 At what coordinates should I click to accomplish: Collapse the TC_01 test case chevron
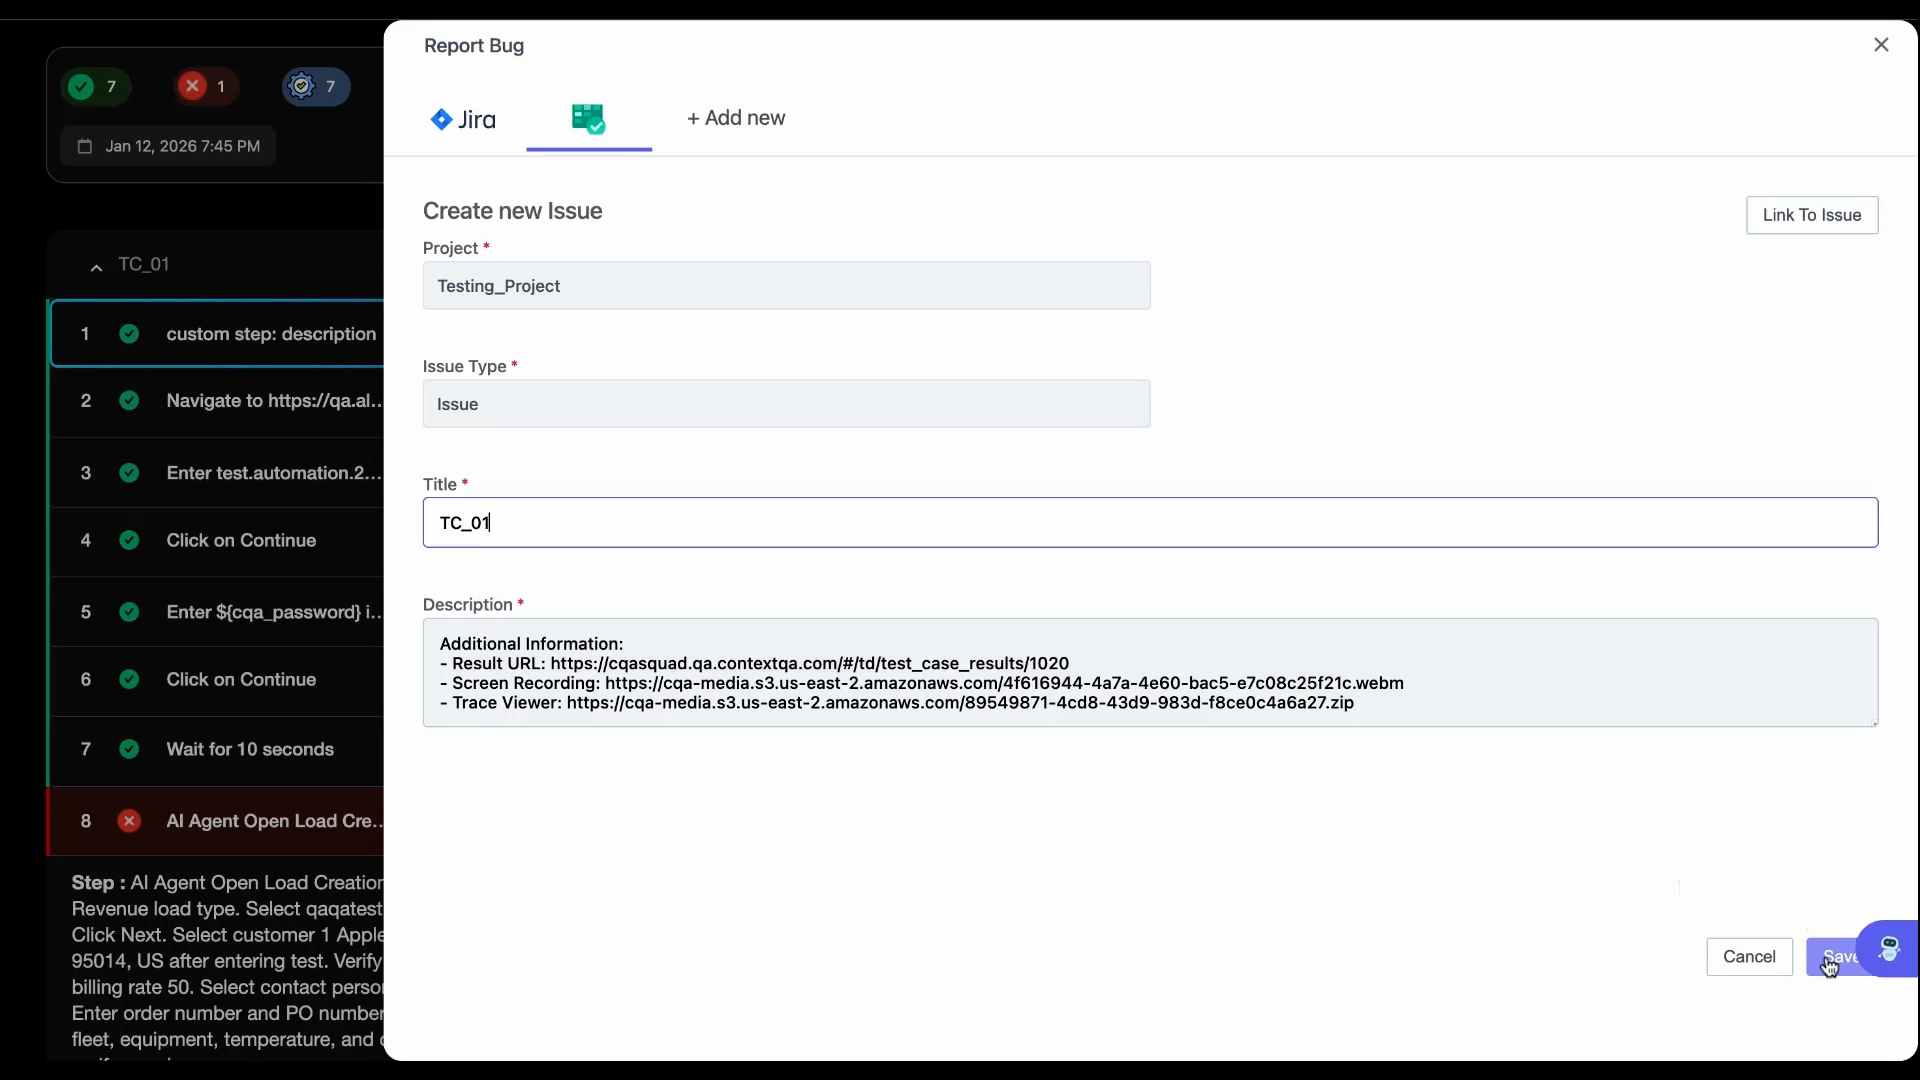pyautogui.click(x=96, y=266)
